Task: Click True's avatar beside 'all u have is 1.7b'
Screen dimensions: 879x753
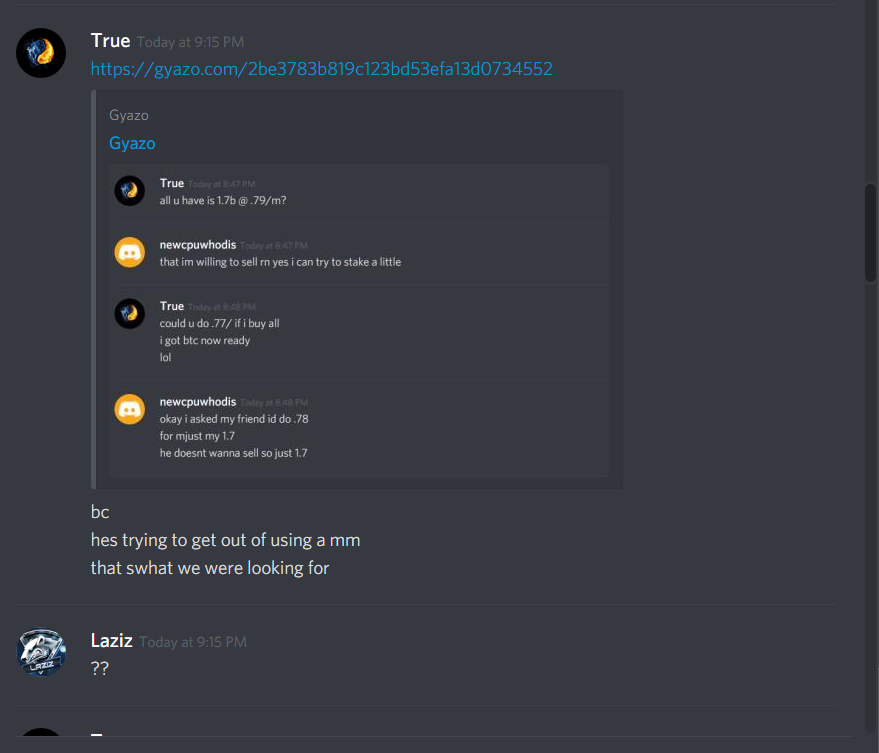Action: coord(129,191)
